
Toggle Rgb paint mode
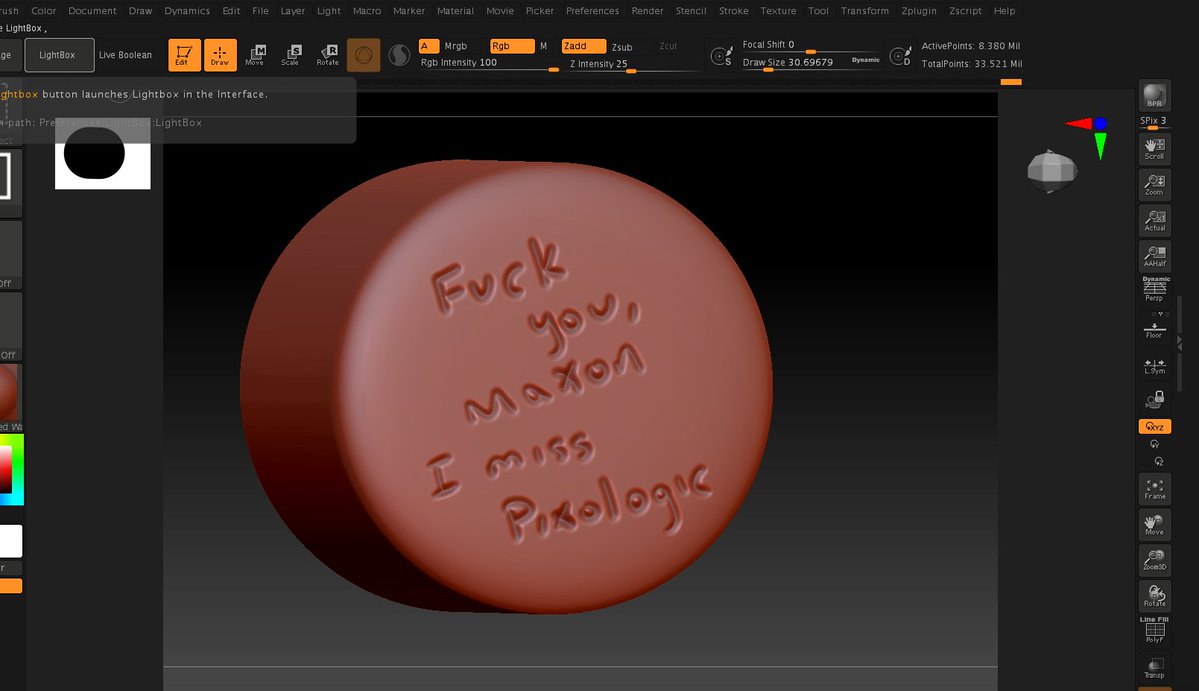(x=512, y=46)
